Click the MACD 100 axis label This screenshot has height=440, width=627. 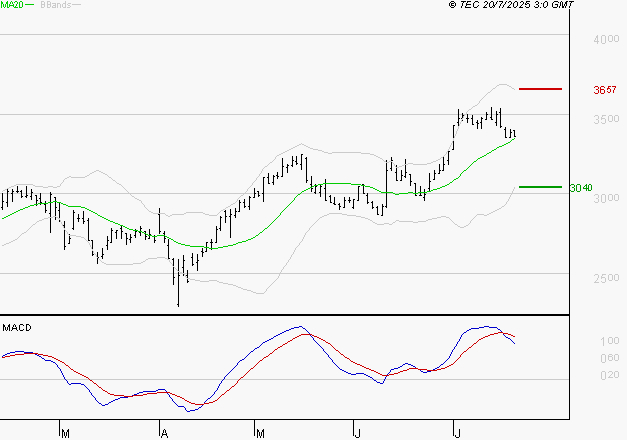tap(610, 341)
